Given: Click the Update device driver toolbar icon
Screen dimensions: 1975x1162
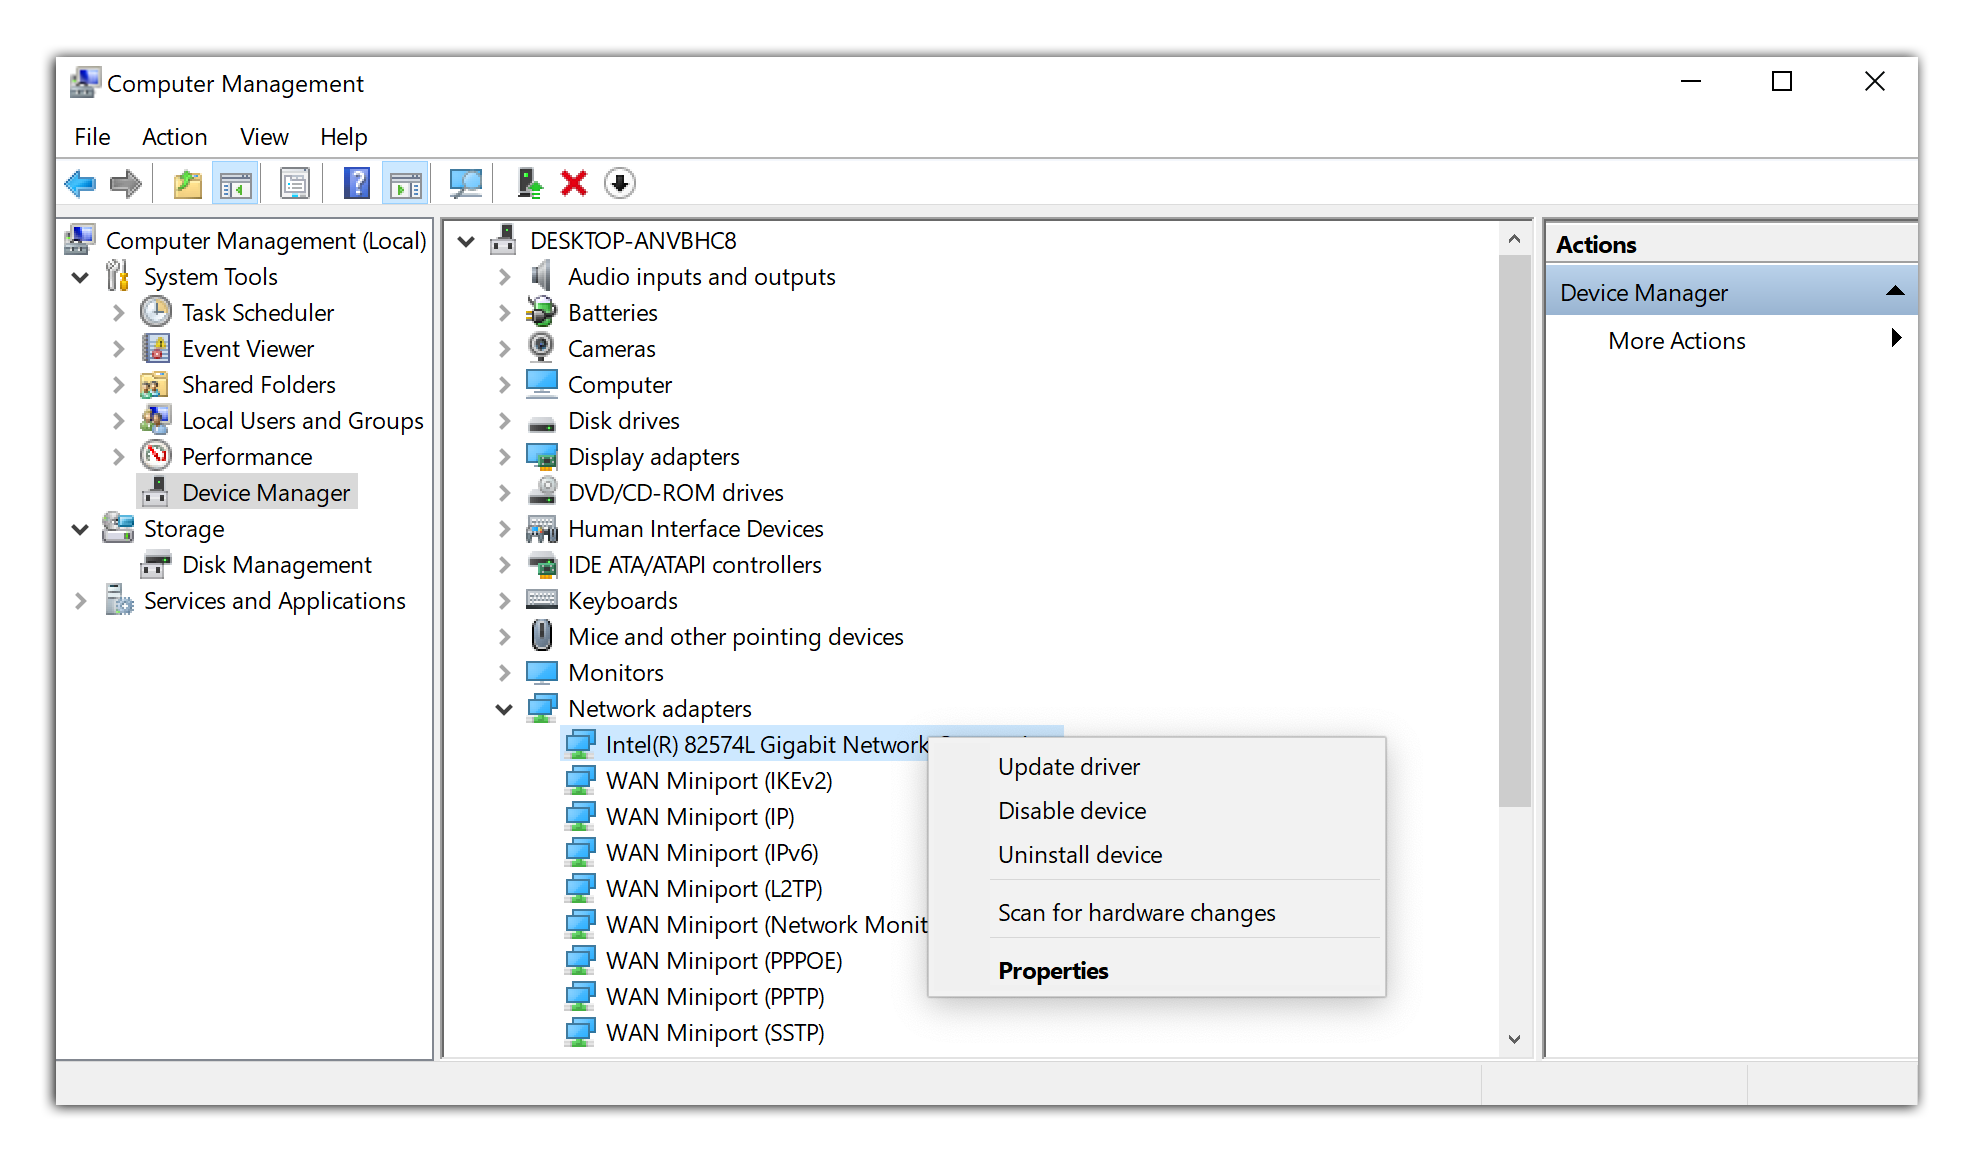Looking at the screenshot, I should (529, 183).
